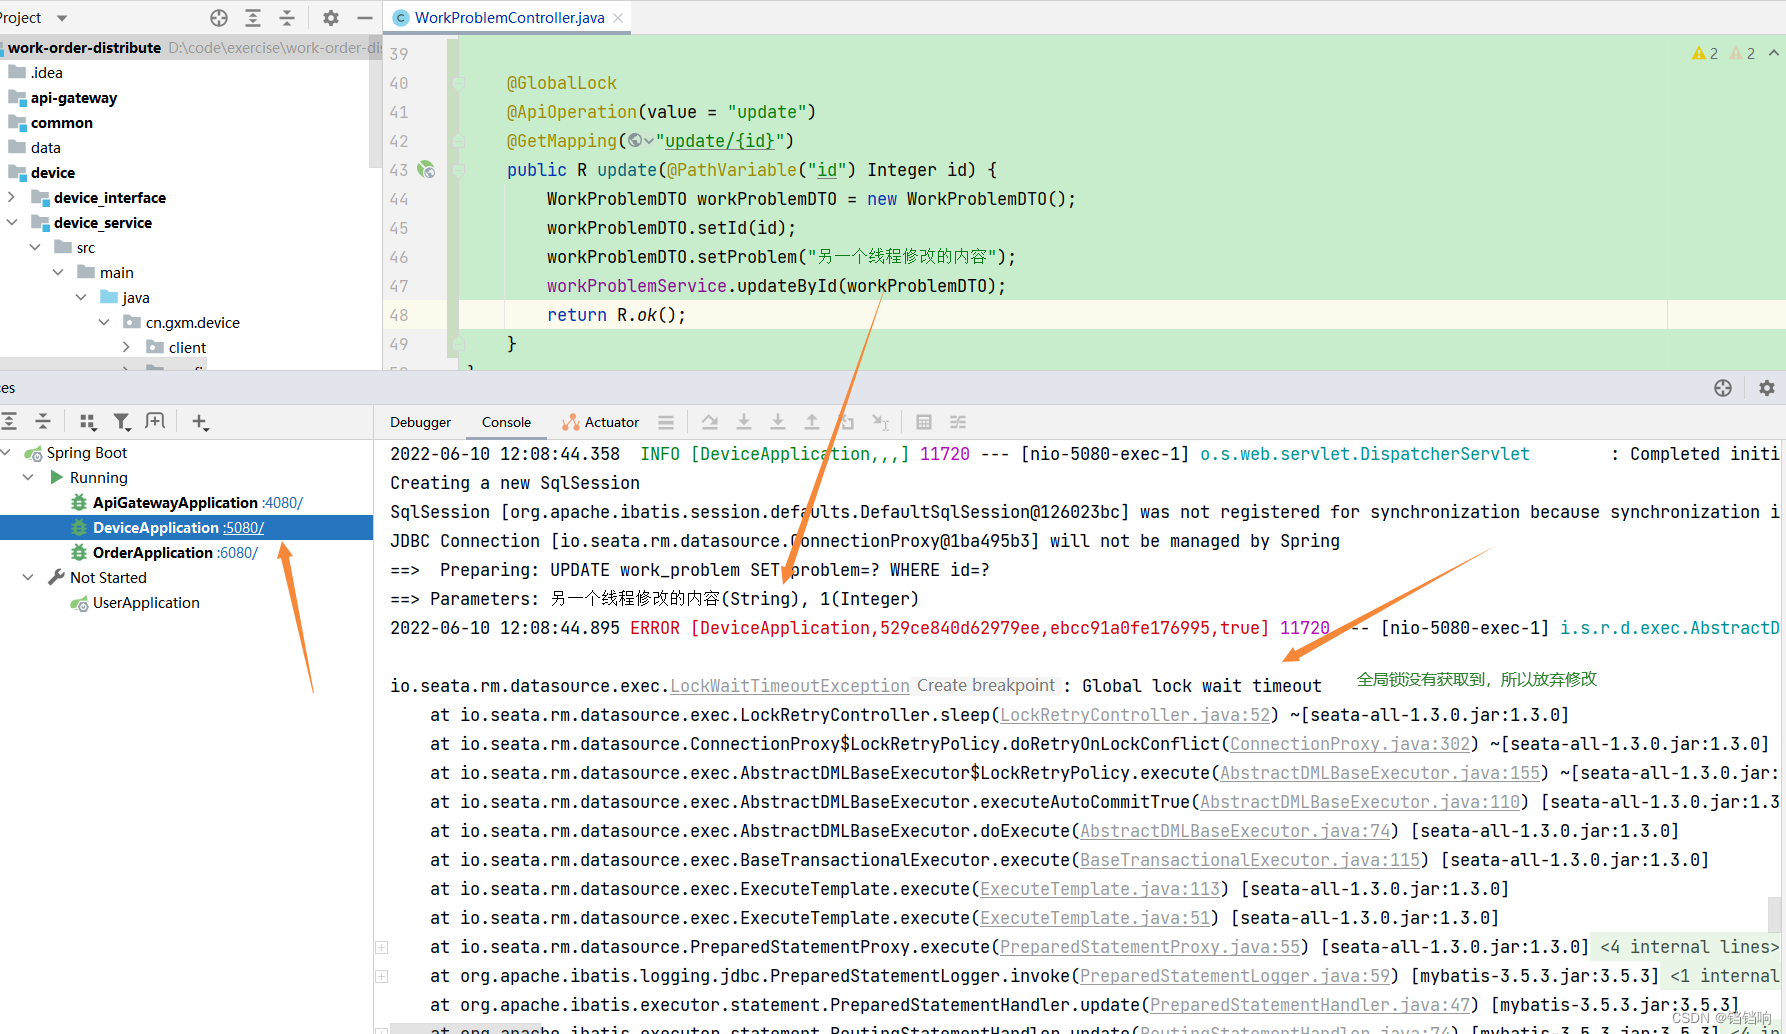Collapse all services in Services toolbar

tap(43, 422)
